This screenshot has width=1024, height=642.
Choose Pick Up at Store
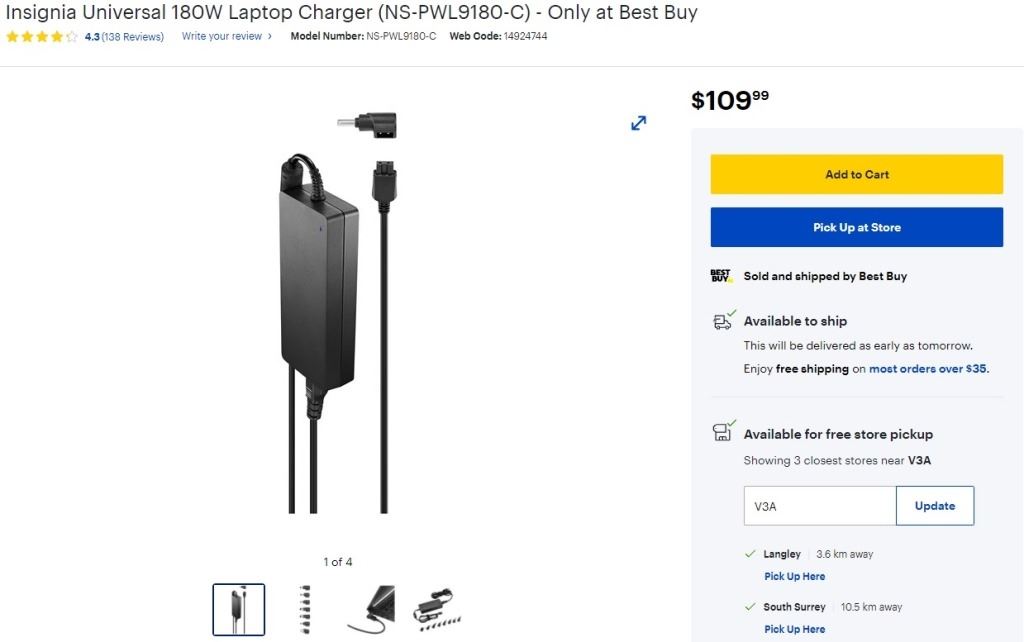857,227
